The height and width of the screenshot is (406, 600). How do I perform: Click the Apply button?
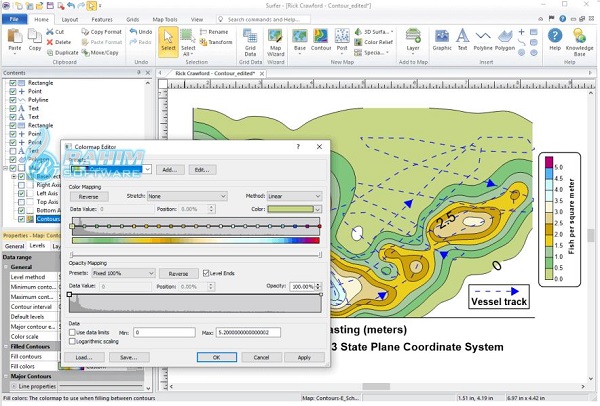point(304,357)
